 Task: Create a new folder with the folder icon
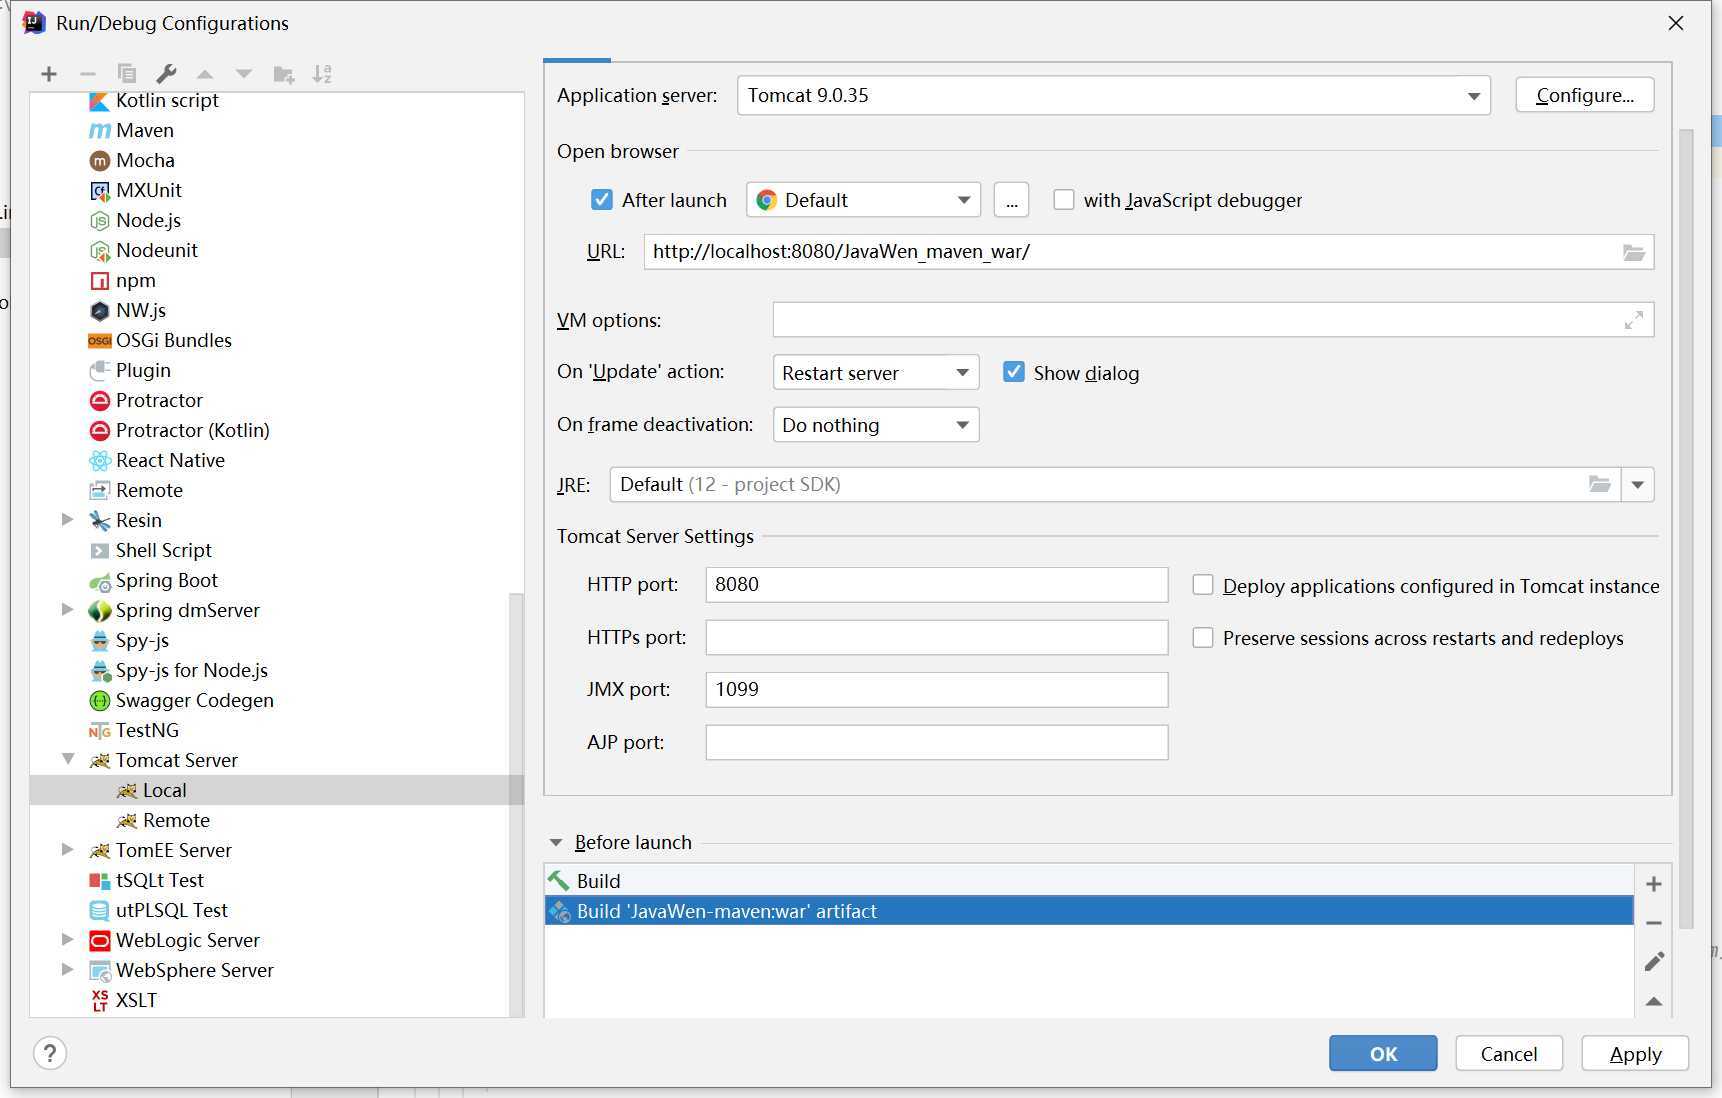click(284, 74)
